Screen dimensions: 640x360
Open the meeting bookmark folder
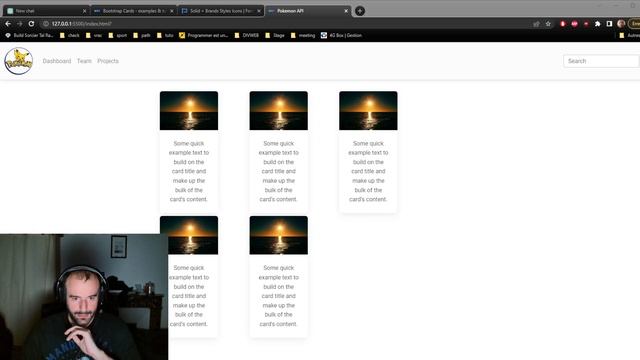[303, 36]
